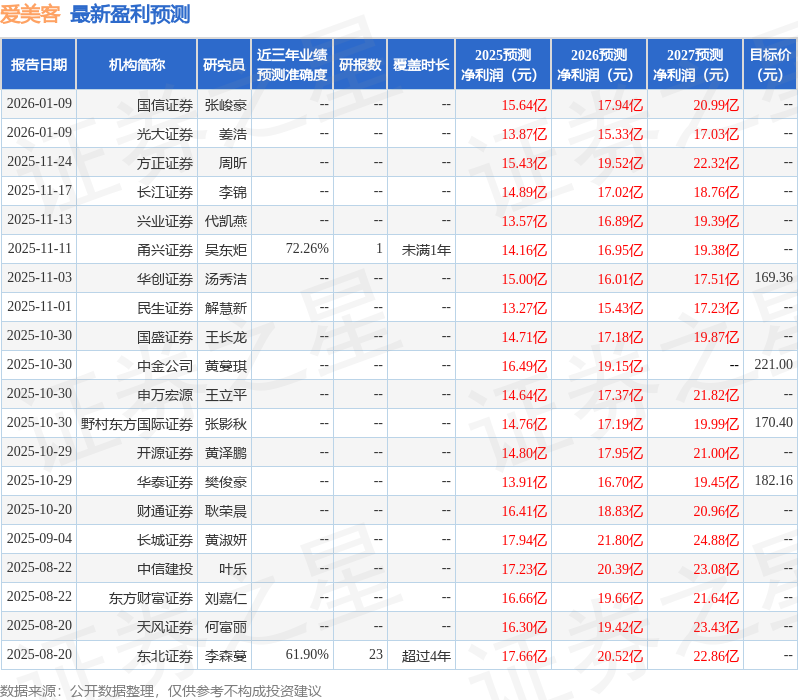Click report date 2025-11-11
Image resolution: width=798 pixels, height=700 pixels.
click(x=39, y=249)
